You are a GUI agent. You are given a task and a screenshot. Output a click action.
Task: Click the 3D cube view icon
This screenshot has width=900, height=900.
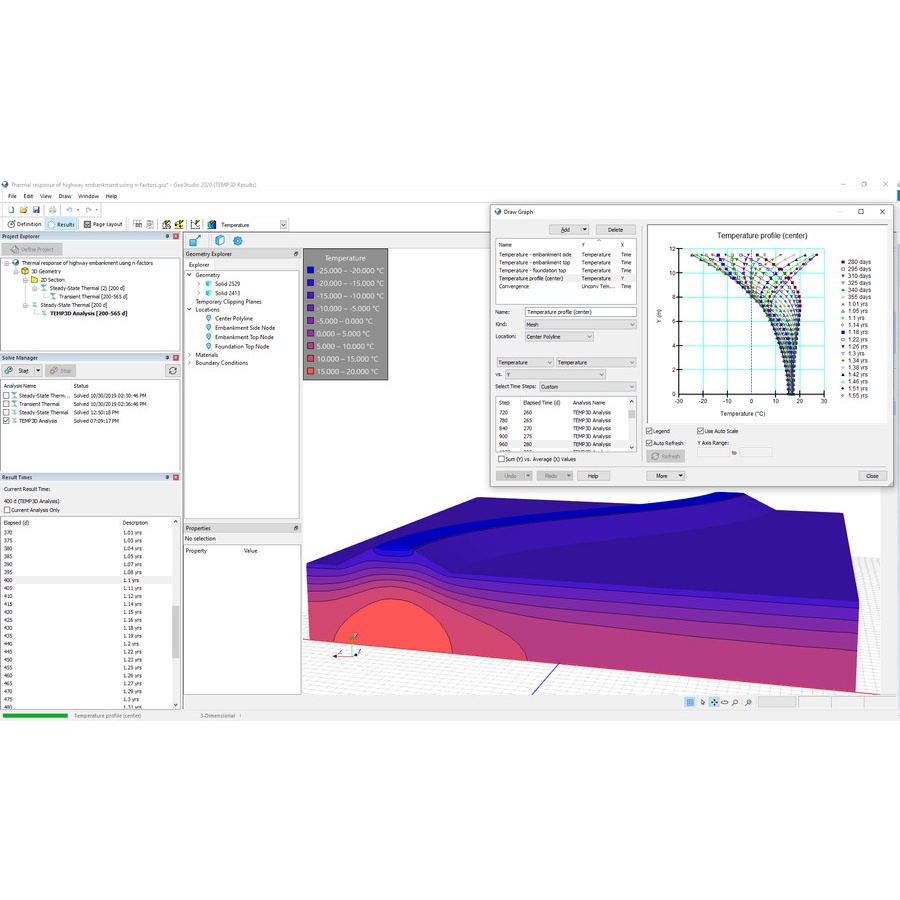(219, 241)
